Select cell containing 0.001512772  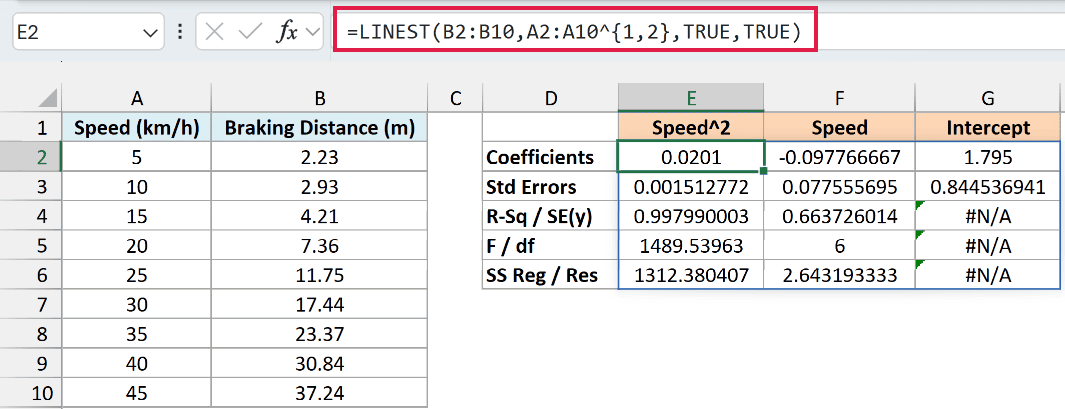pos(691,187)
